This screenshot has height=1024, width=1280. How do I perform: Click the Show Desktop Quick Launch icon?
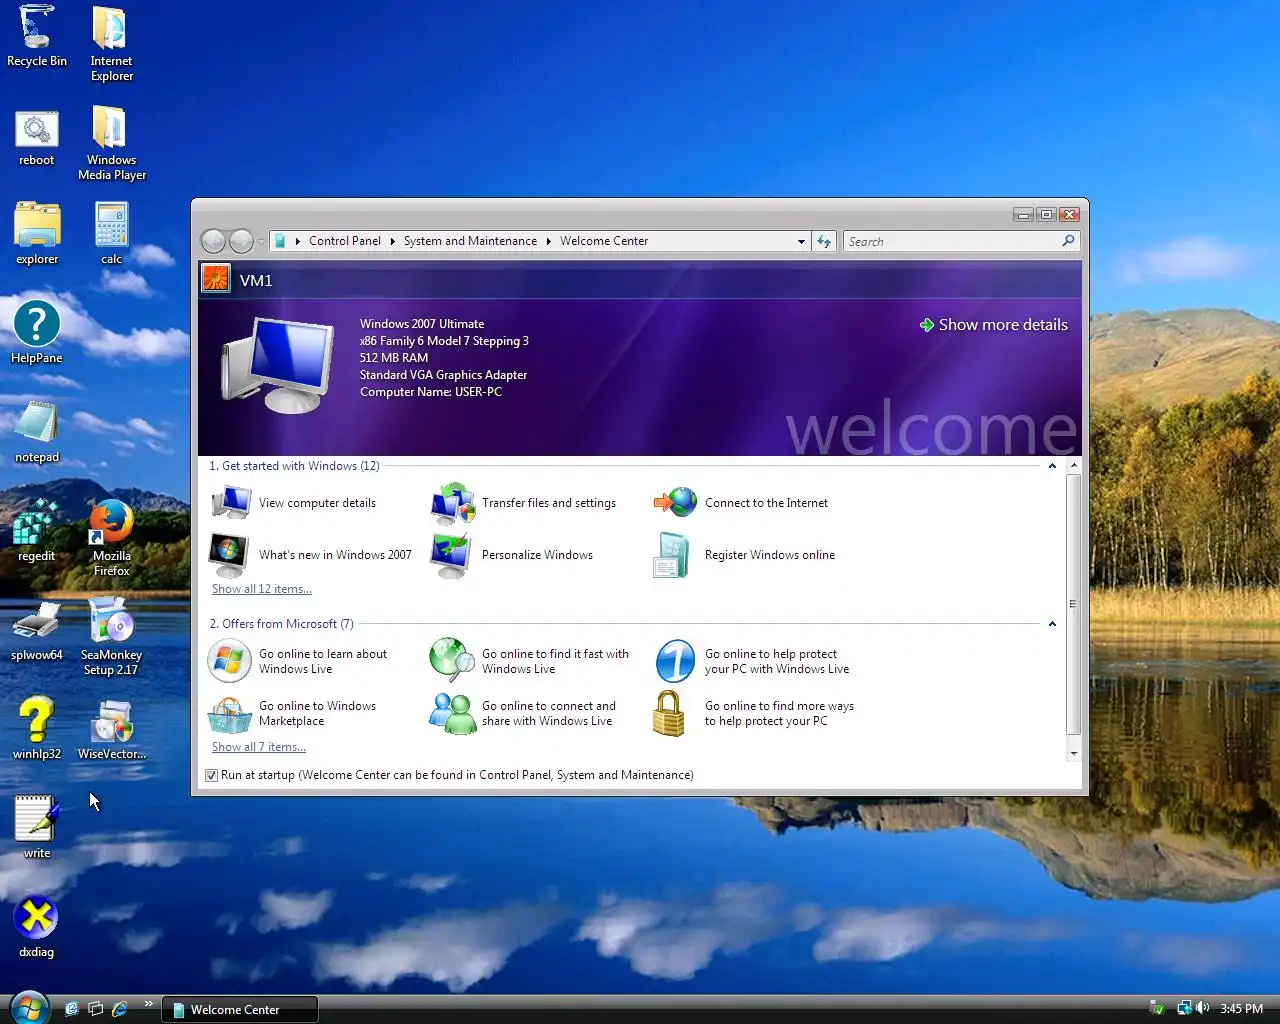(x=72, y=1009)
